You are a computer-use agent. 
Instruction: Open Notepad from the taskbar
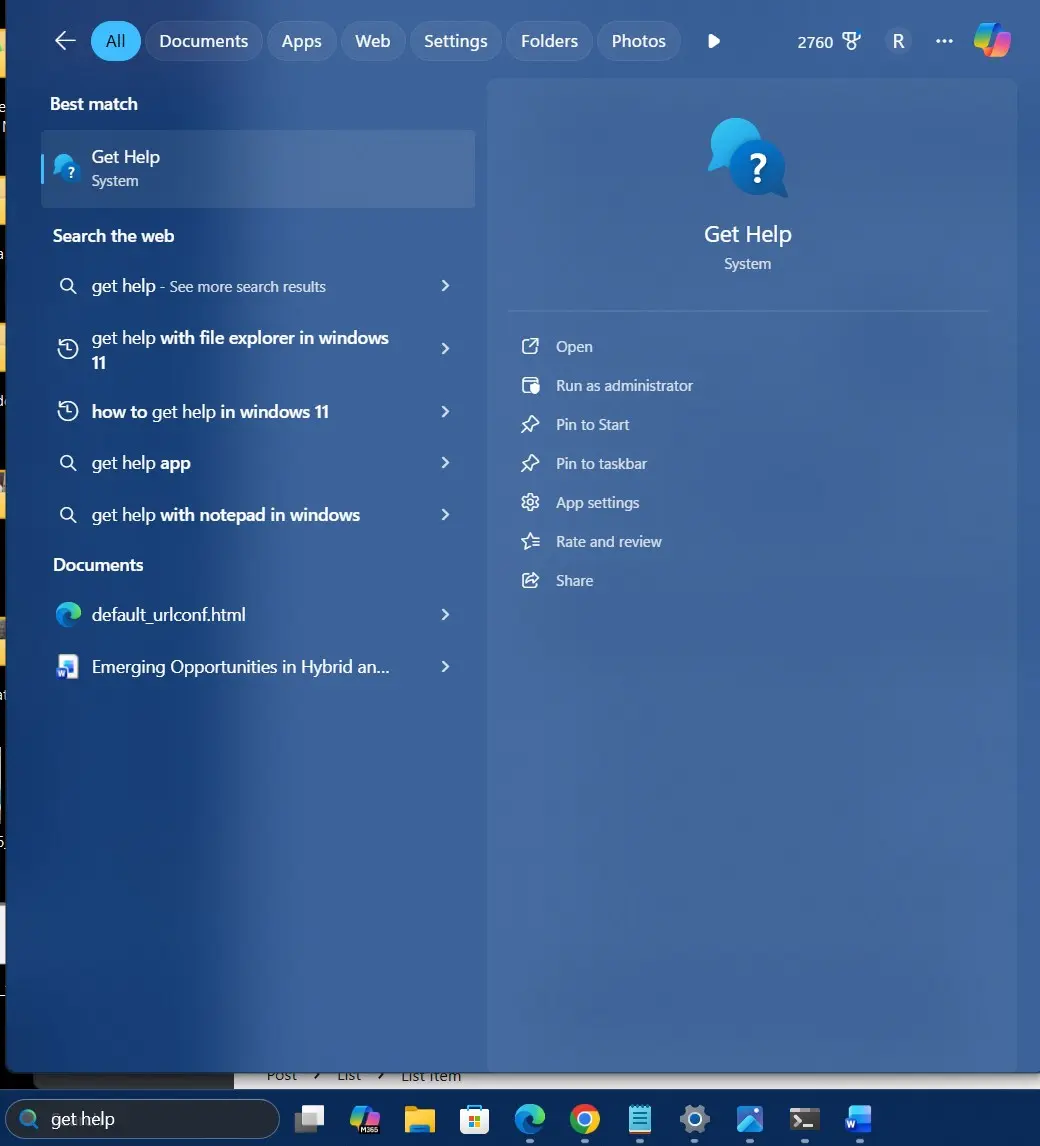pos(639,1119)
